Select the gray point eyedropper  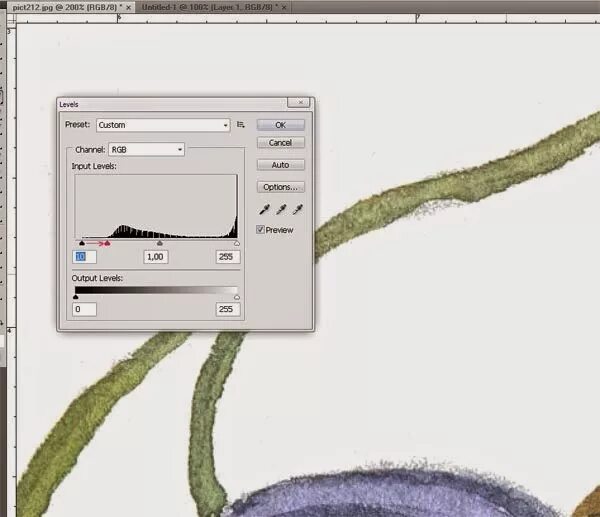tap(281, 209)
